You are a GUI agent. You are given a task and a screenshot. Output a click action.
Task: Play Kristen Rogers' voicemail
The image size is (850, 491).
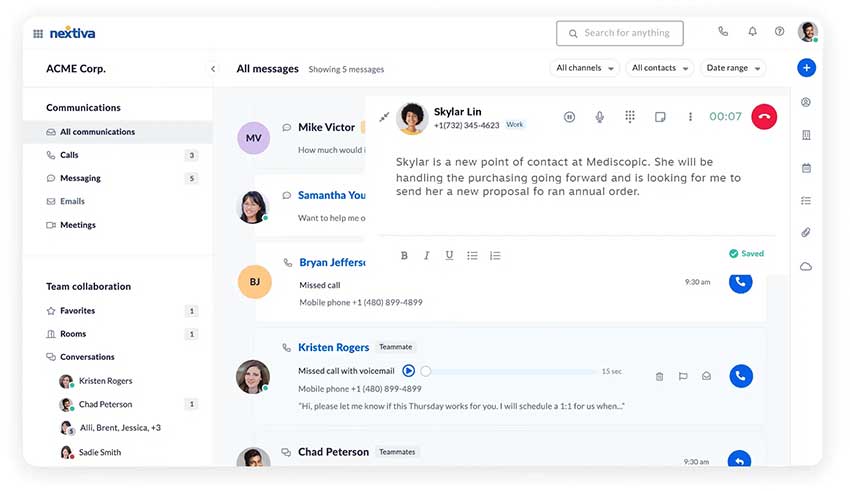pos(408,371)
